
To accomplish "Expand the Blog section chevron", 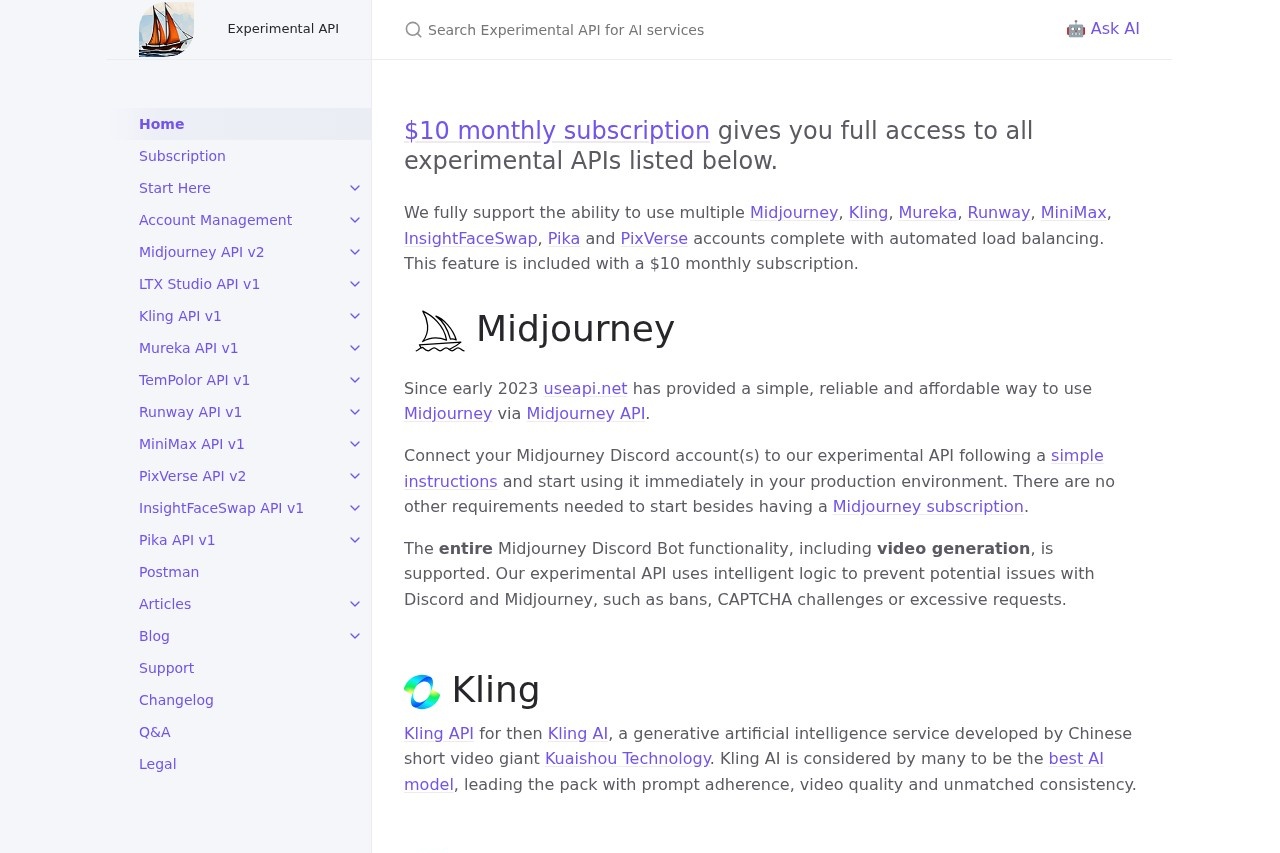I will coord(355,636).
